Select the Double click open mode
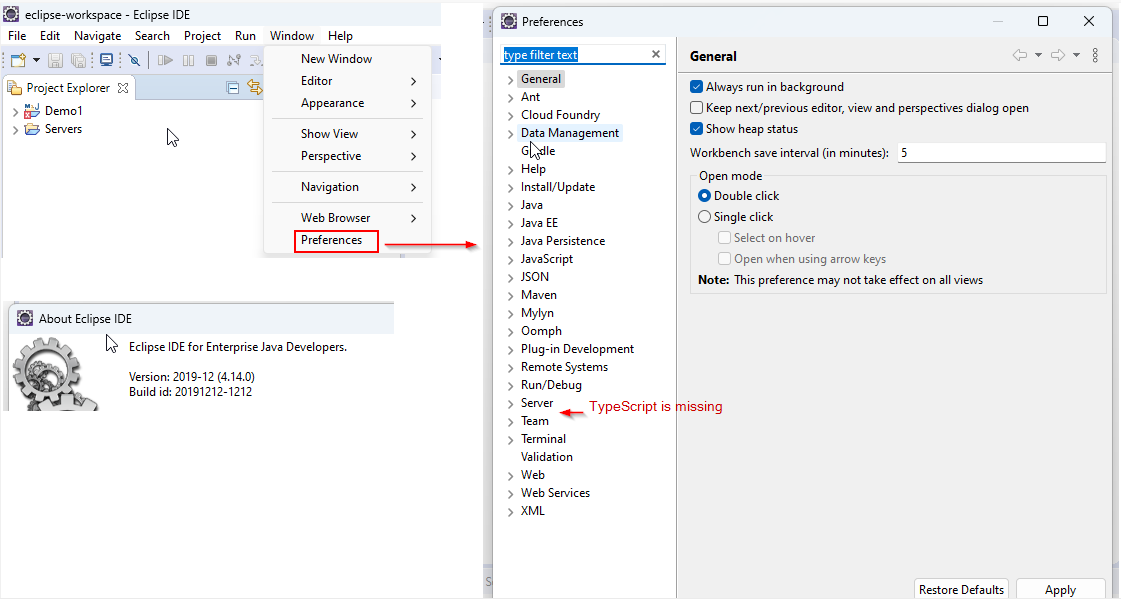The image size is (1121, 599). 704,196
